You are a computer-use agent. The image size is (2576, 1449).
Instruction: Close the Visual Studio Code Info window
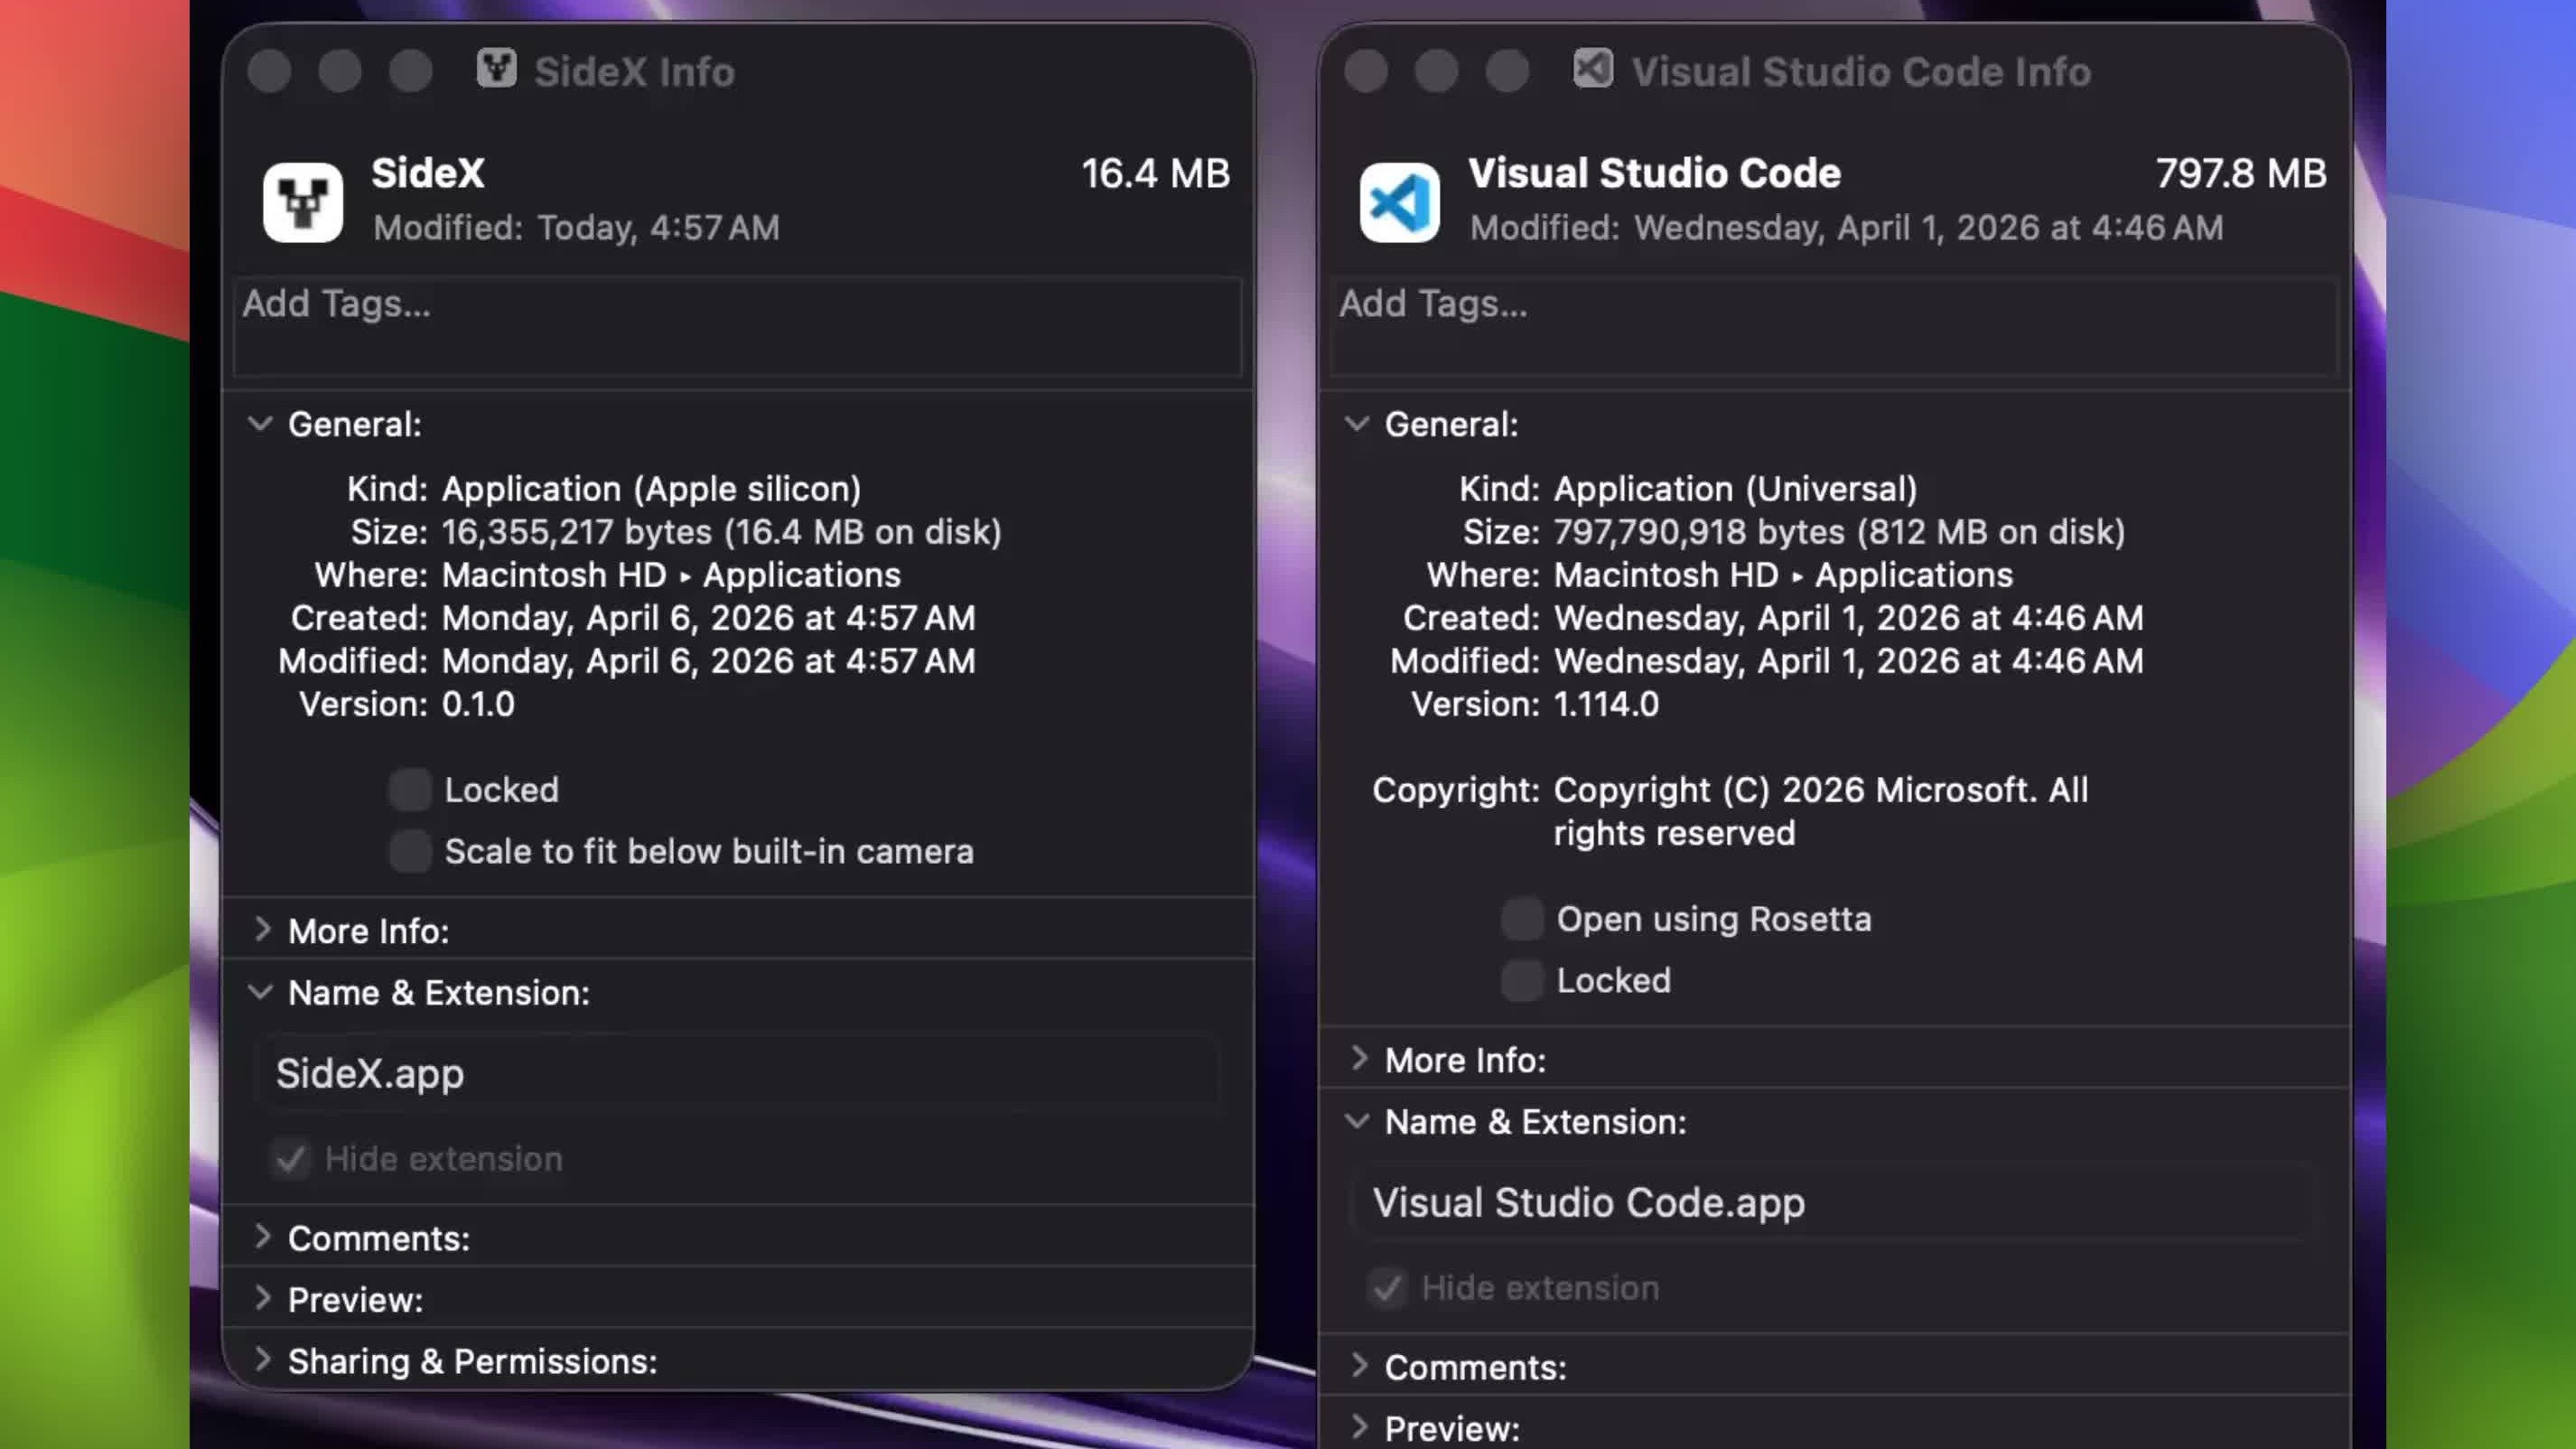[1366, 71]
